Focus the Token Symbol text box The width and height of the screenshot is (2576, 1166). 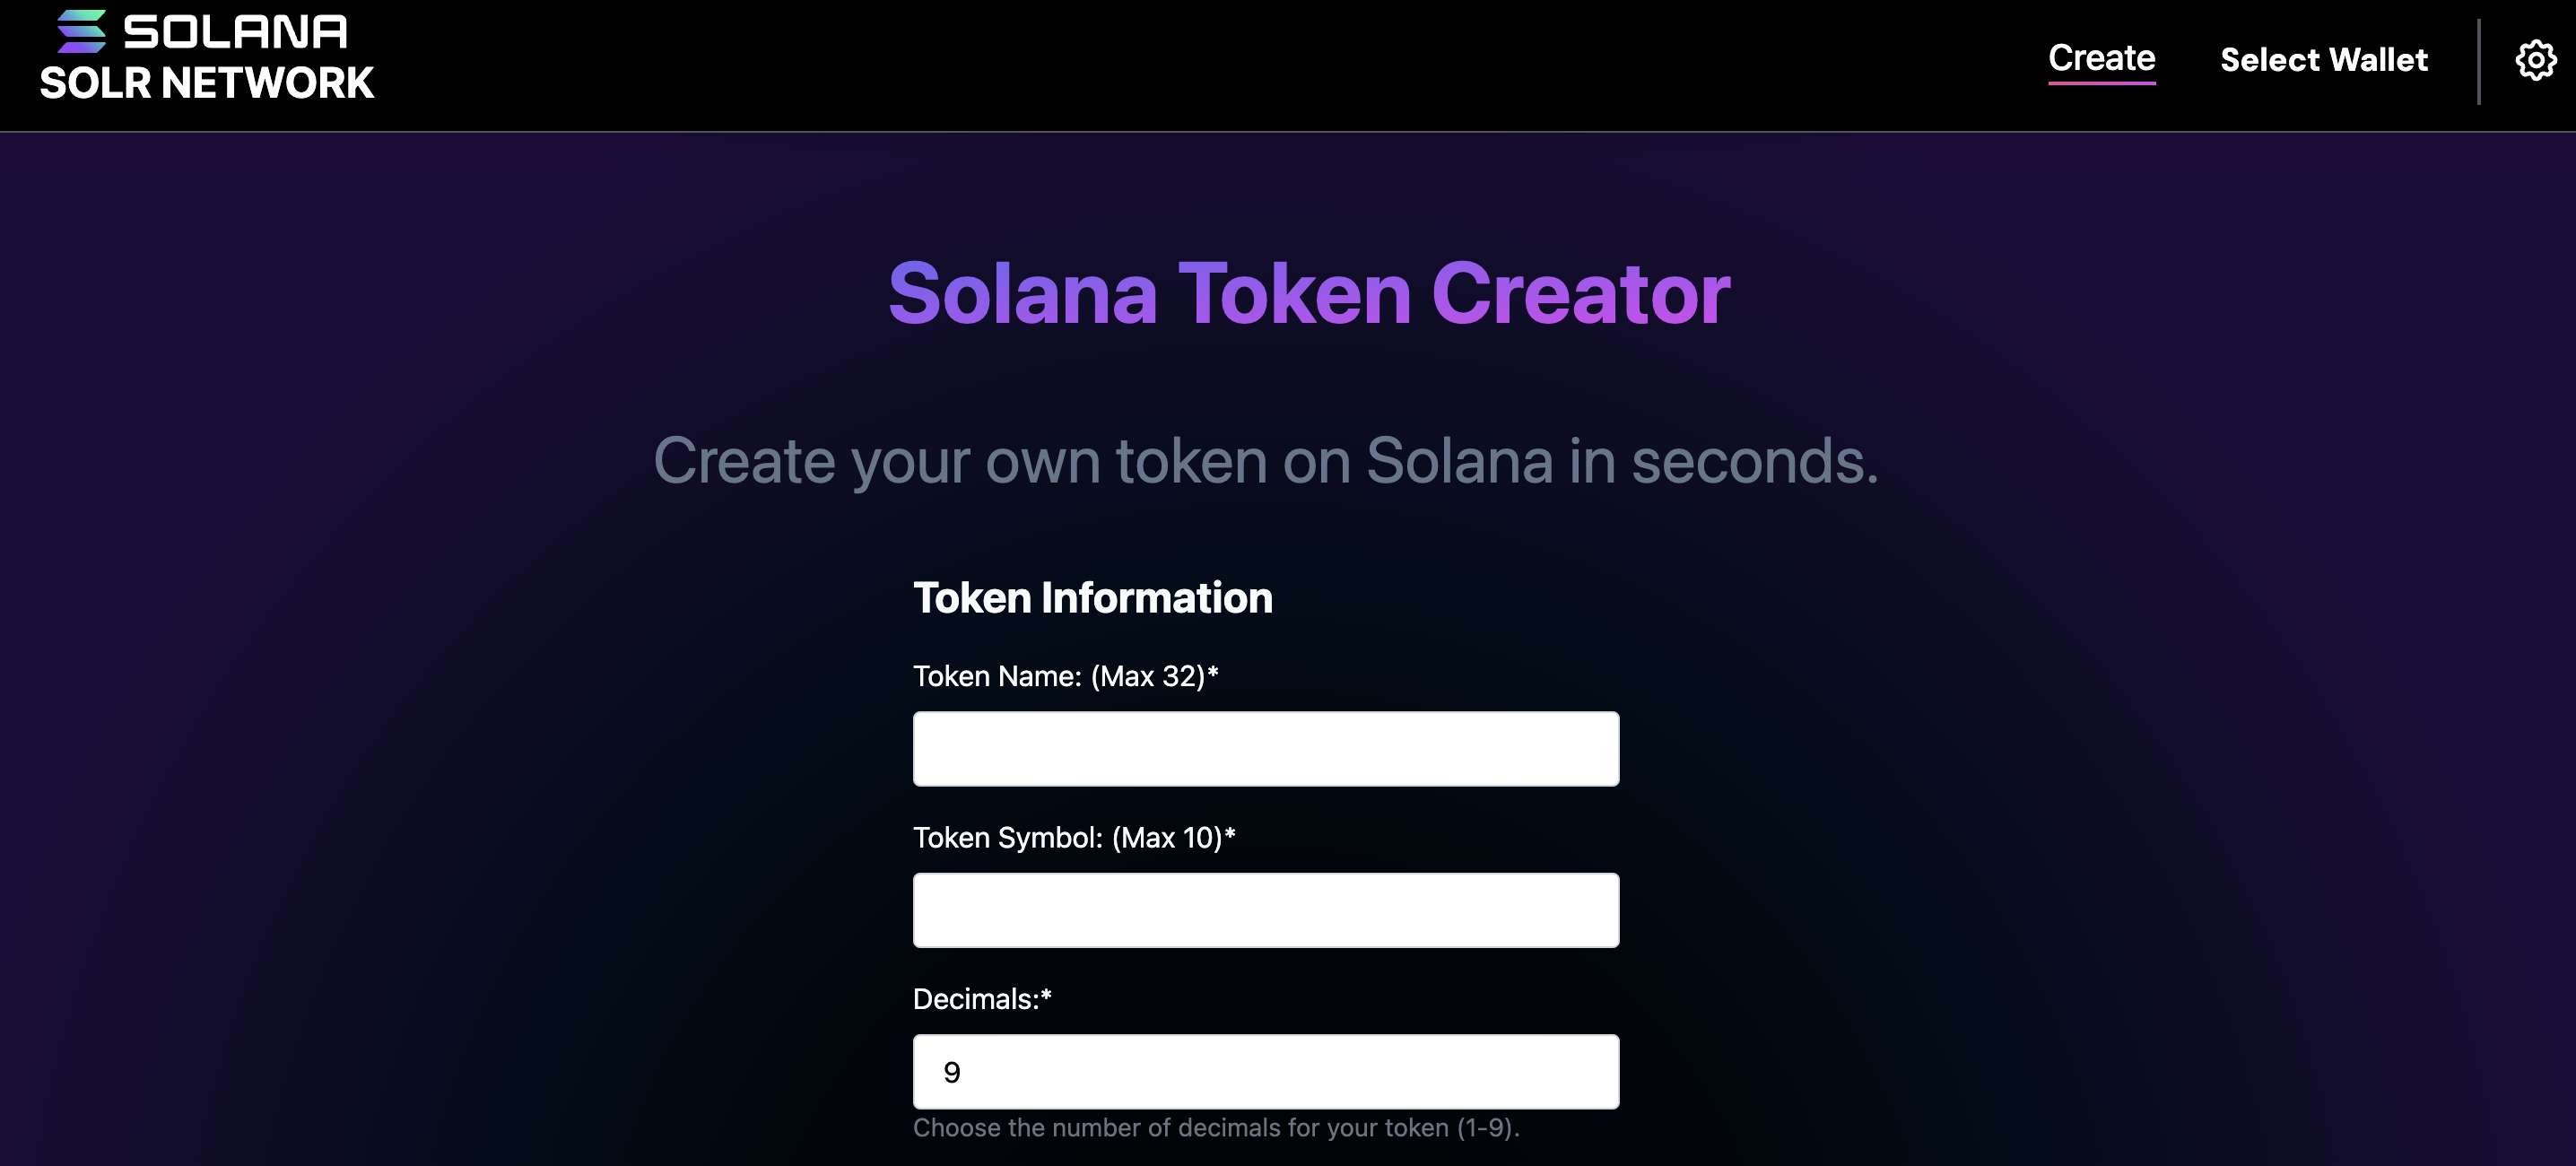[x=1265, y=909]
